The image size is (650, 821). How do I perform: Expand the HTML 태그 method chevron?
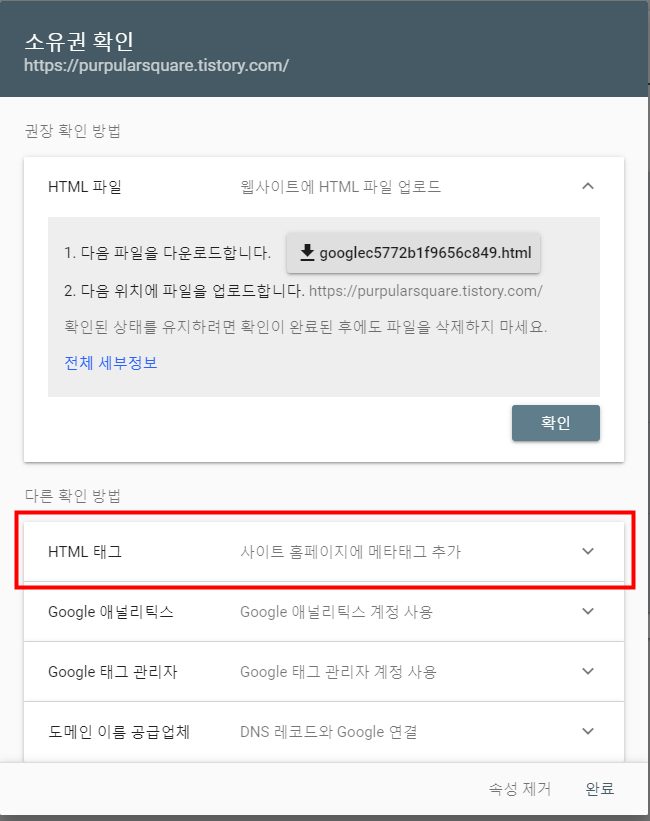tap(588, 551)
